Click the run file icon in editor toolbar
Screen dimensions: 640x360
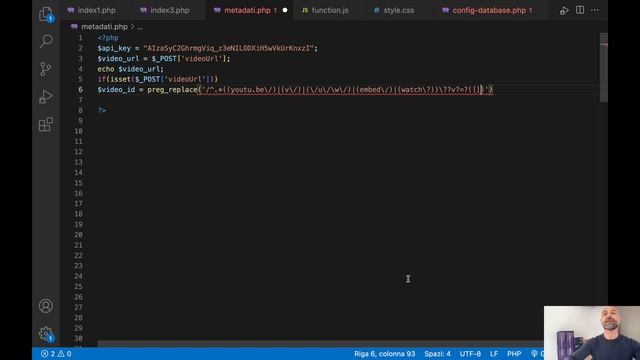tap(564, 11)
